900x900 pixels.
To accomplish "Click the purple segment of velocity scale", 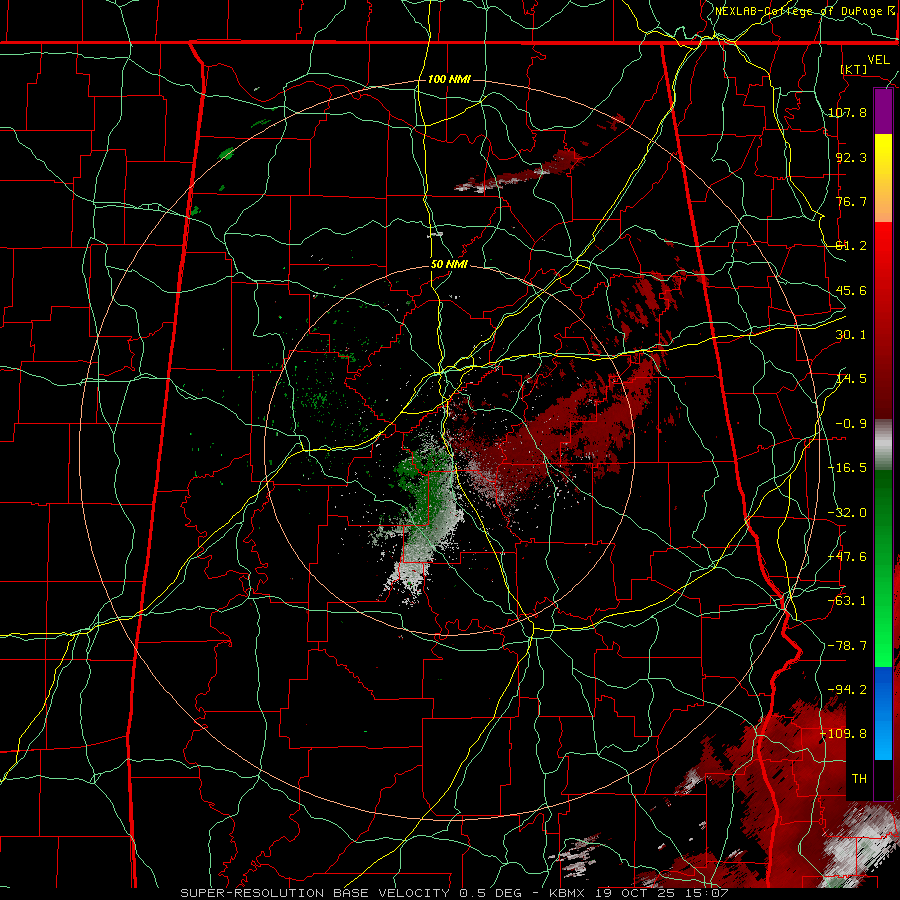I will tap(883, 112).
